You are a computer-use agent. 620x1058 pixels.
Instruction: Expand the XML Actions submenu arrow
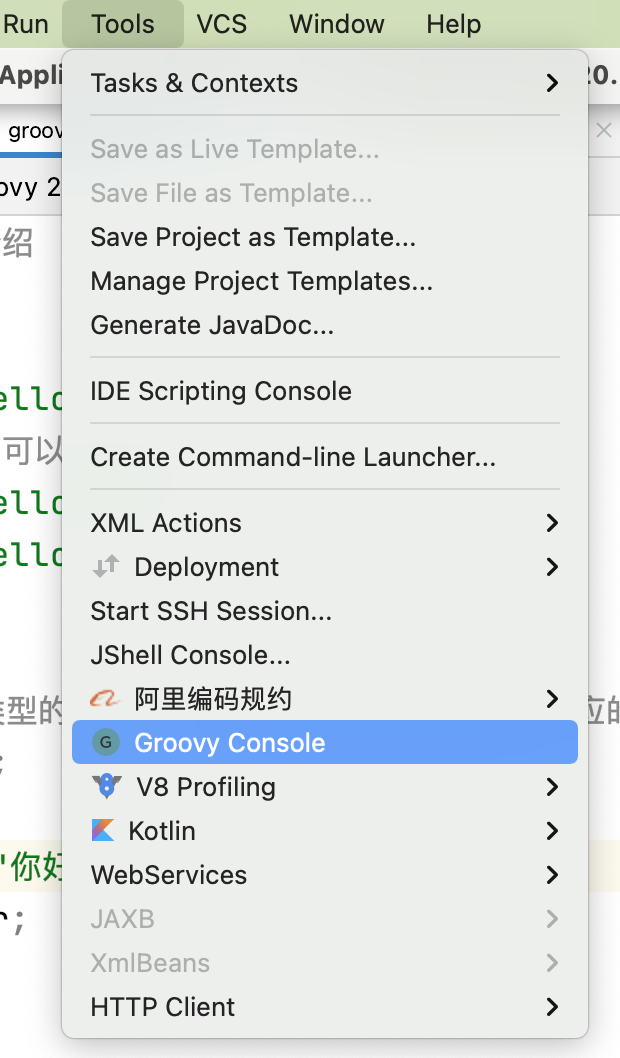pyautogui.click(x=552, y=523)
